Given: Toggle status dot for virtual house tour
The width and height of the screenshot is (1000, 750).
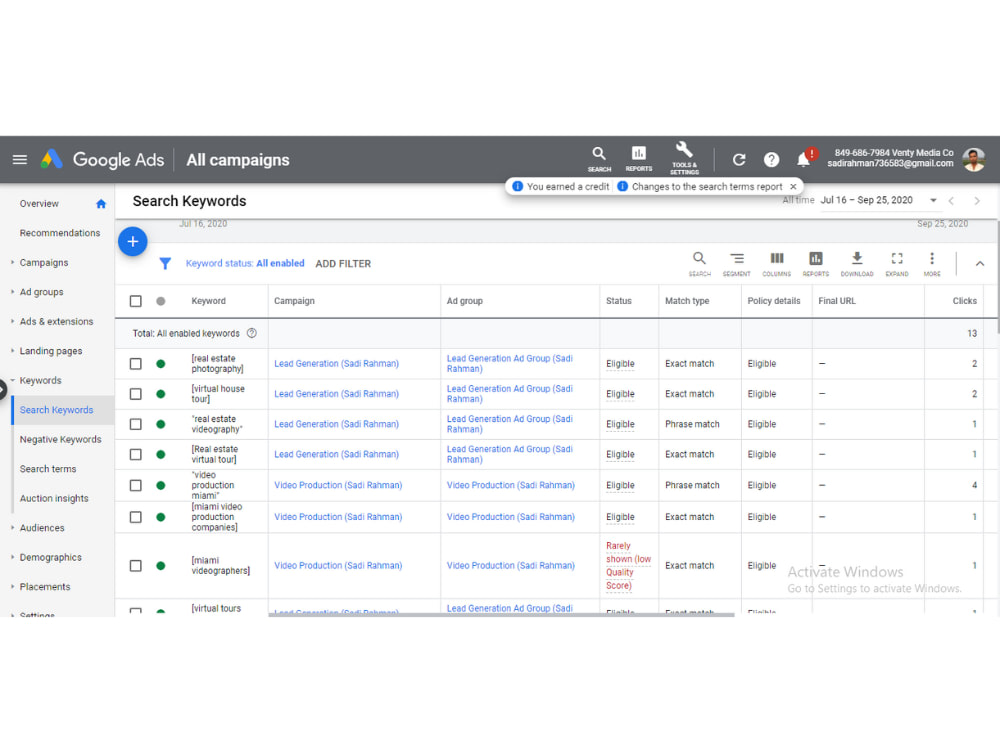Looking at the screenshot, I should (x=161, y=394).
